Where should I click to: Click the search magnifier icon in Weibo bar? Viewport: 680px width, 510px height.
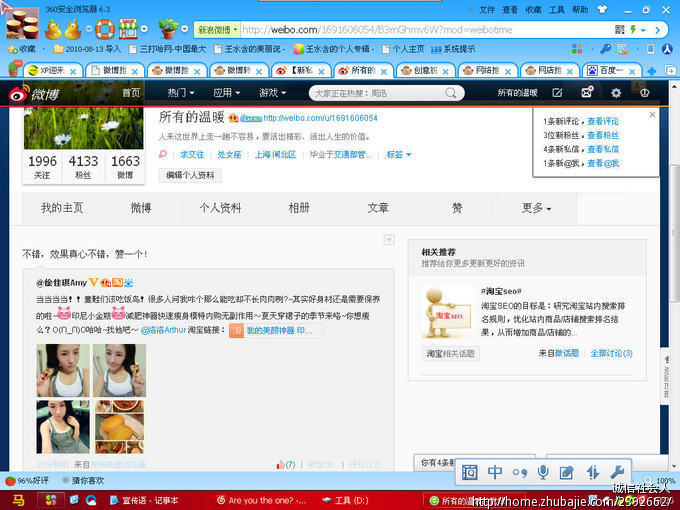(x=451, y=93)
